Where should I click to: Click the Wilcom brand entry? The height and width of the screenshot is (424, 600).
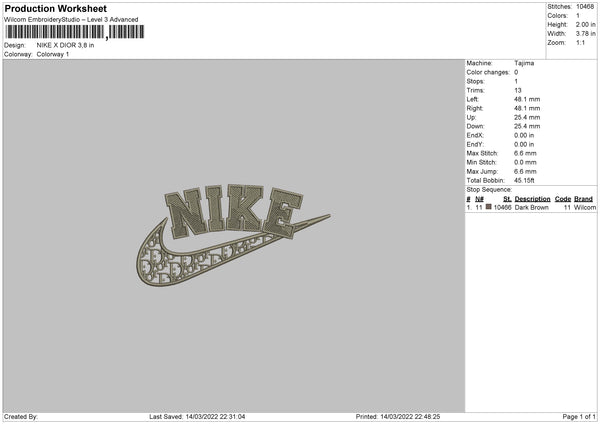(x=585, y=207)
